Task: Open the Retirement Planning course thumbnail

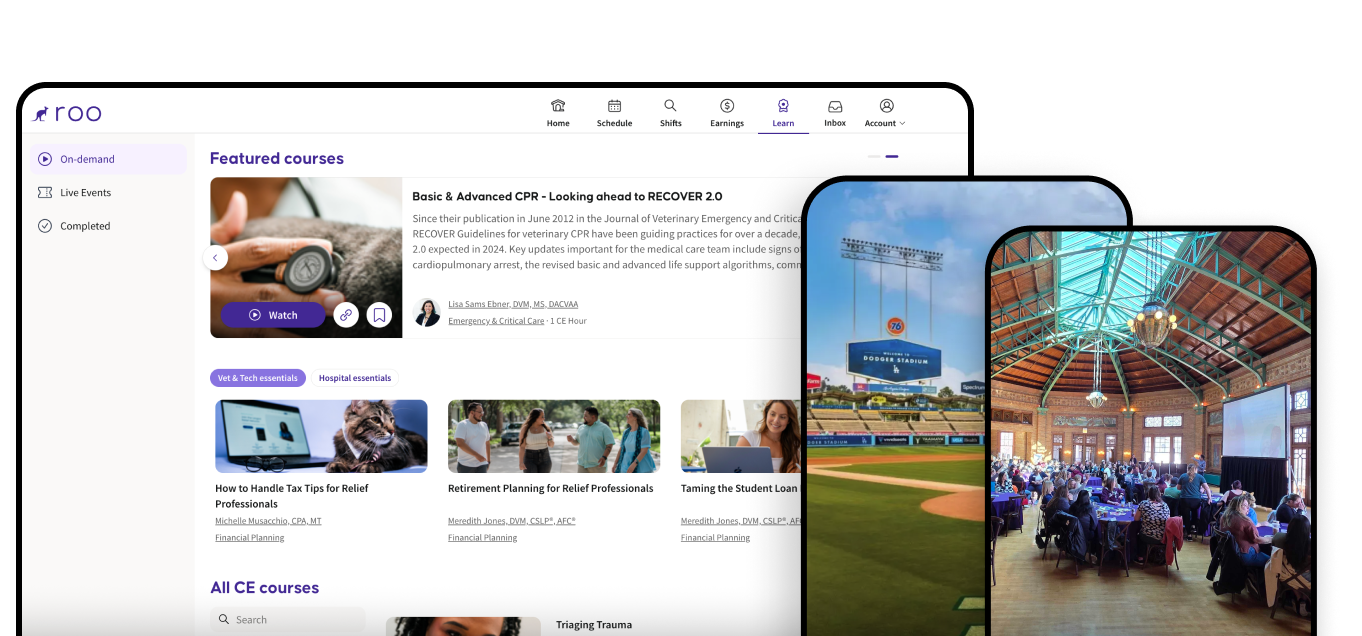Action: coord(554,436)
